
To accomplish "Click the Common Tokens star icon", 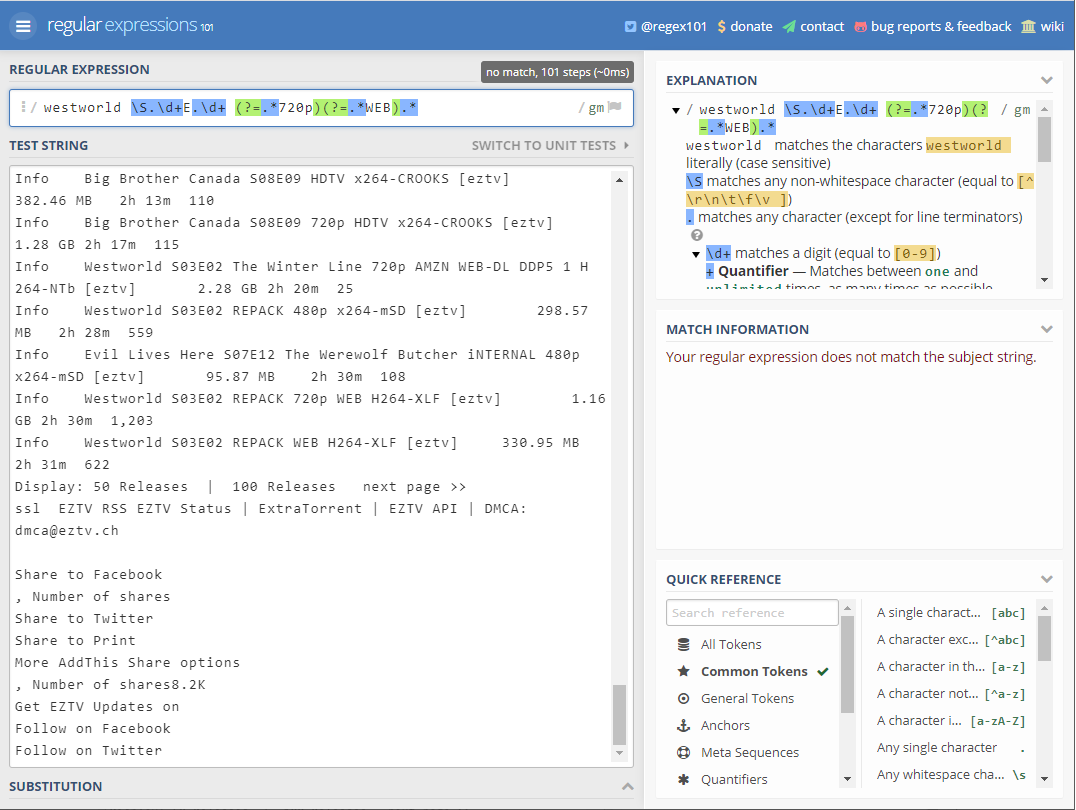I will 683,671.
